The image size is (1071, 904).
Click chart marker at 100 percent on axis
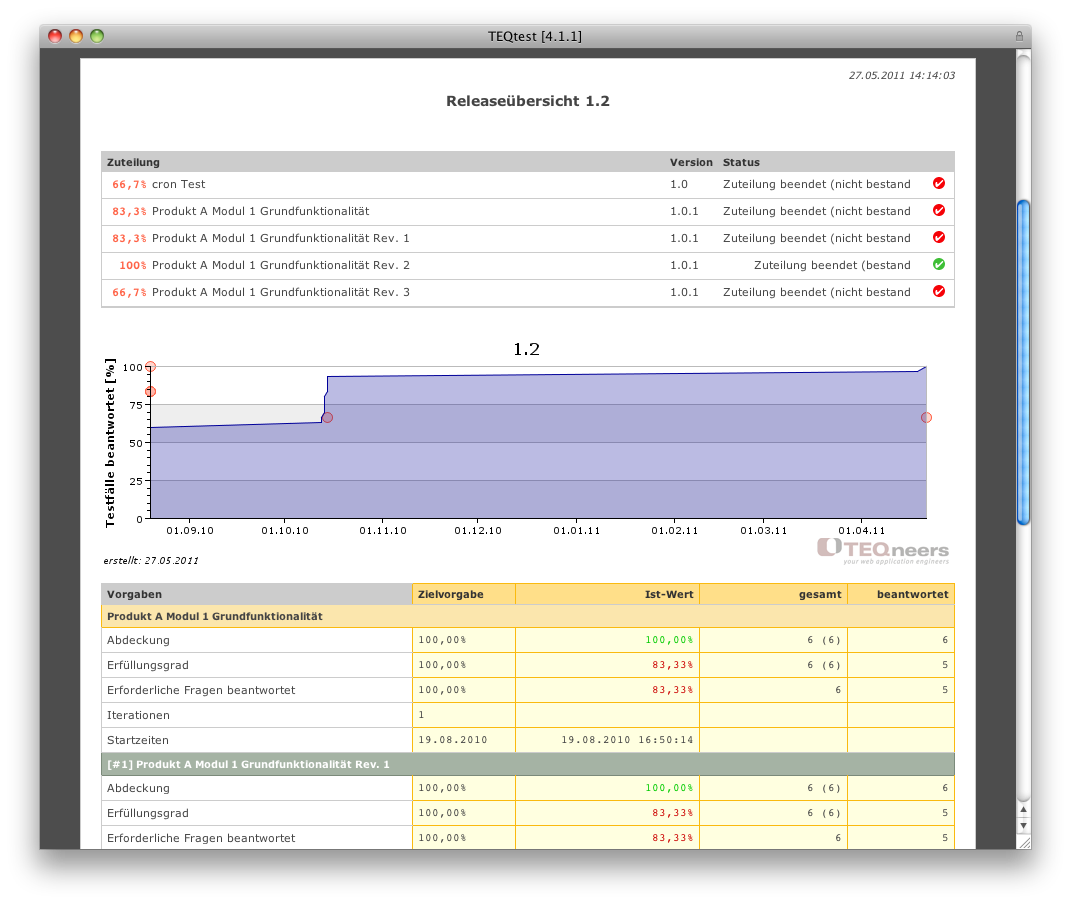(151, 367)
